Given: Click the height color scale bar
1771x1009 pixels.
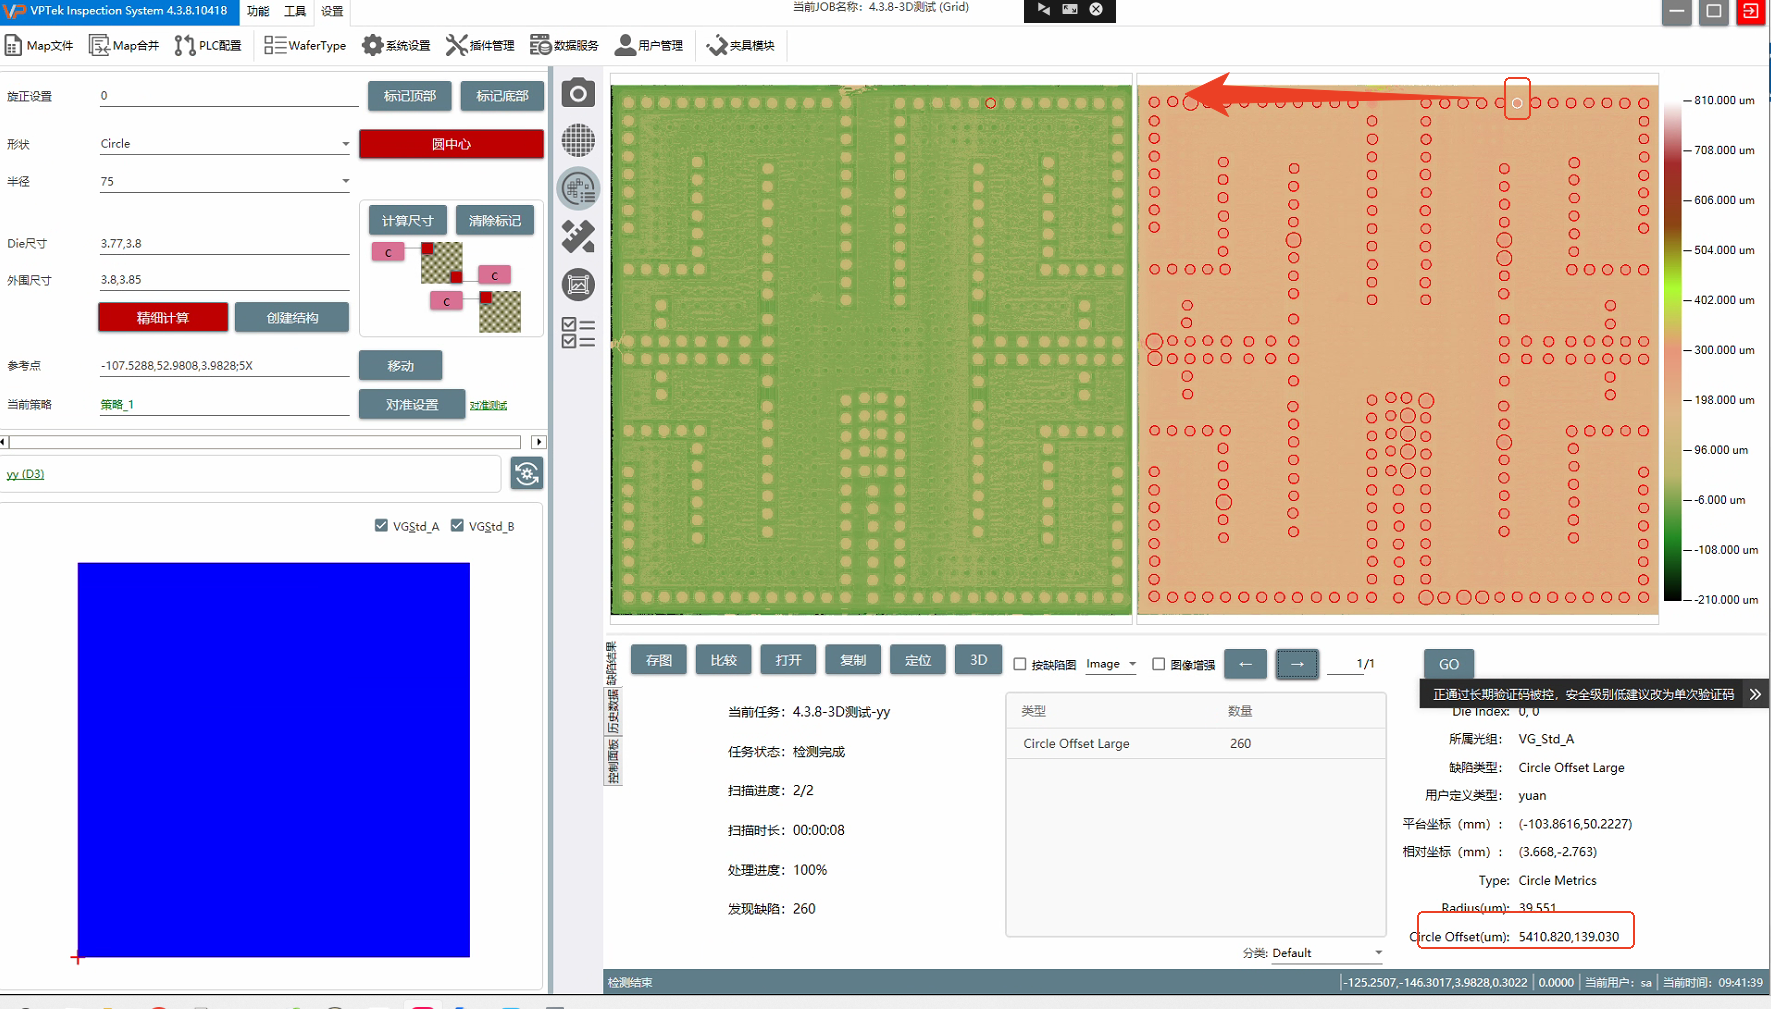Looking at the screenshot, I should [x=1672, y=350].
